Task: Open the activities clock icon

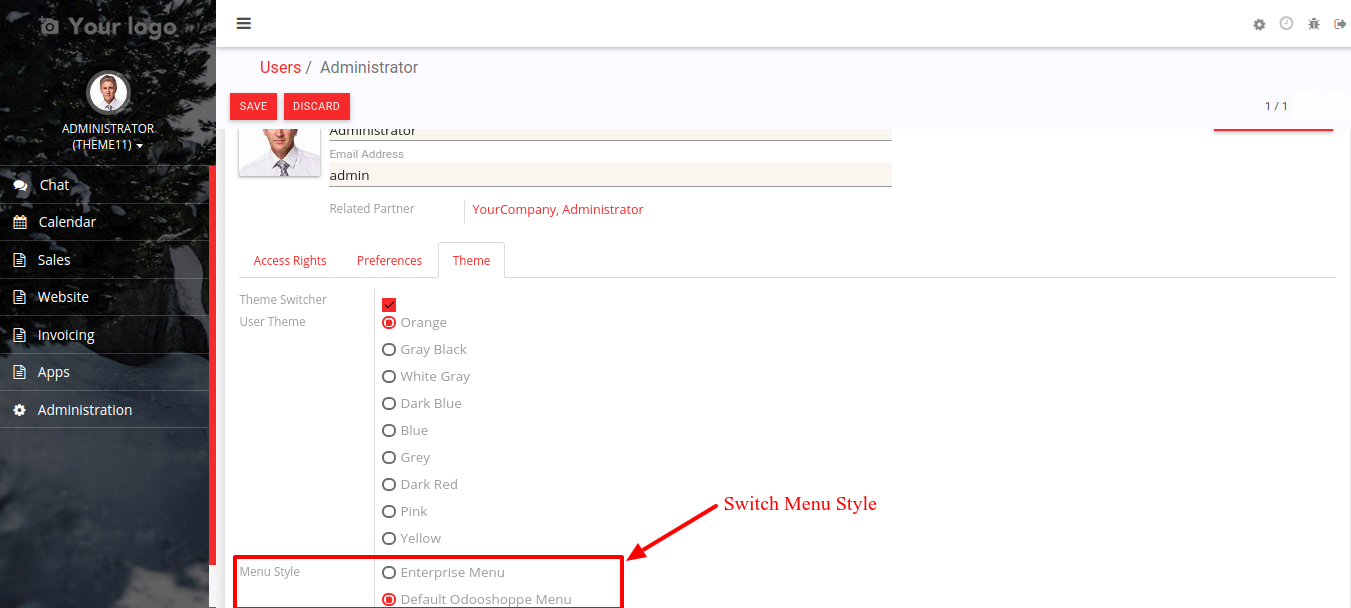Action: click(x=1287, y=23)
